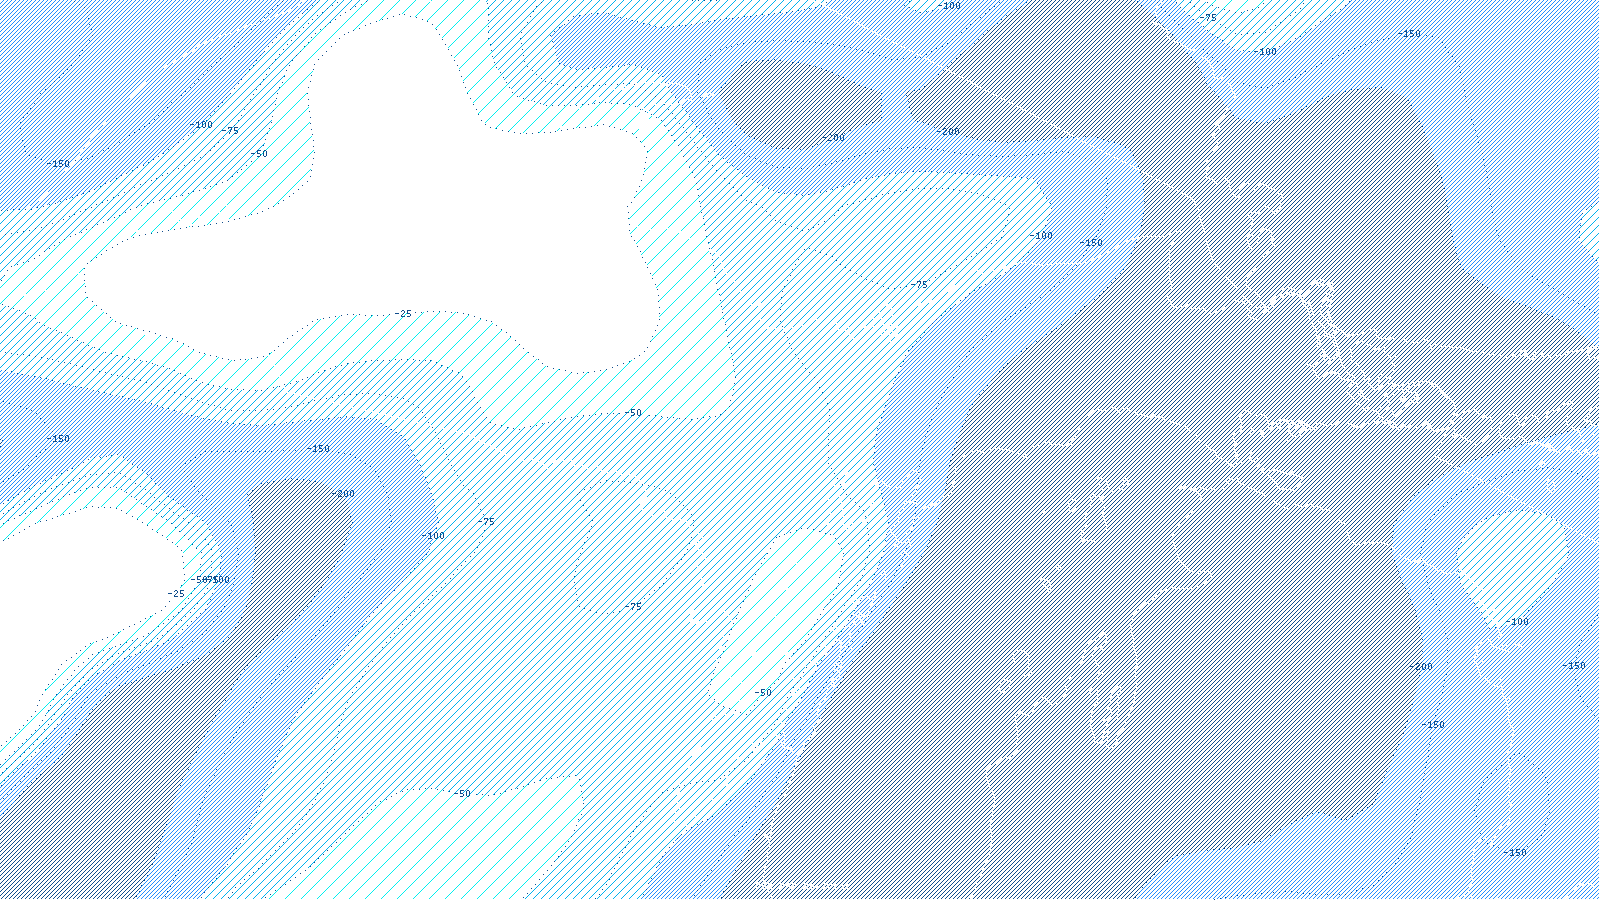The width and height of the screenshot is (1600, 900).
Task: Click the overlapping "-507500" contour label
Action: coord(210,580)
